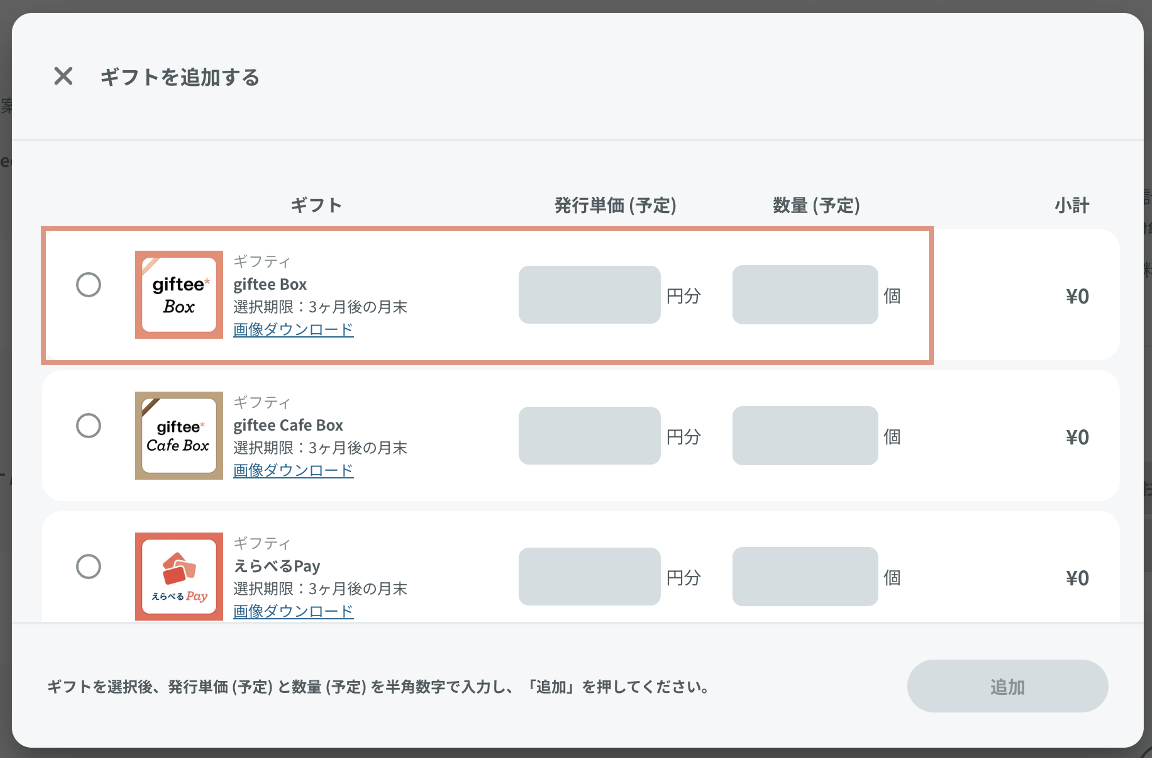Click the giftee Box product name
The image size is (1152, 758).
coord(270,284)
